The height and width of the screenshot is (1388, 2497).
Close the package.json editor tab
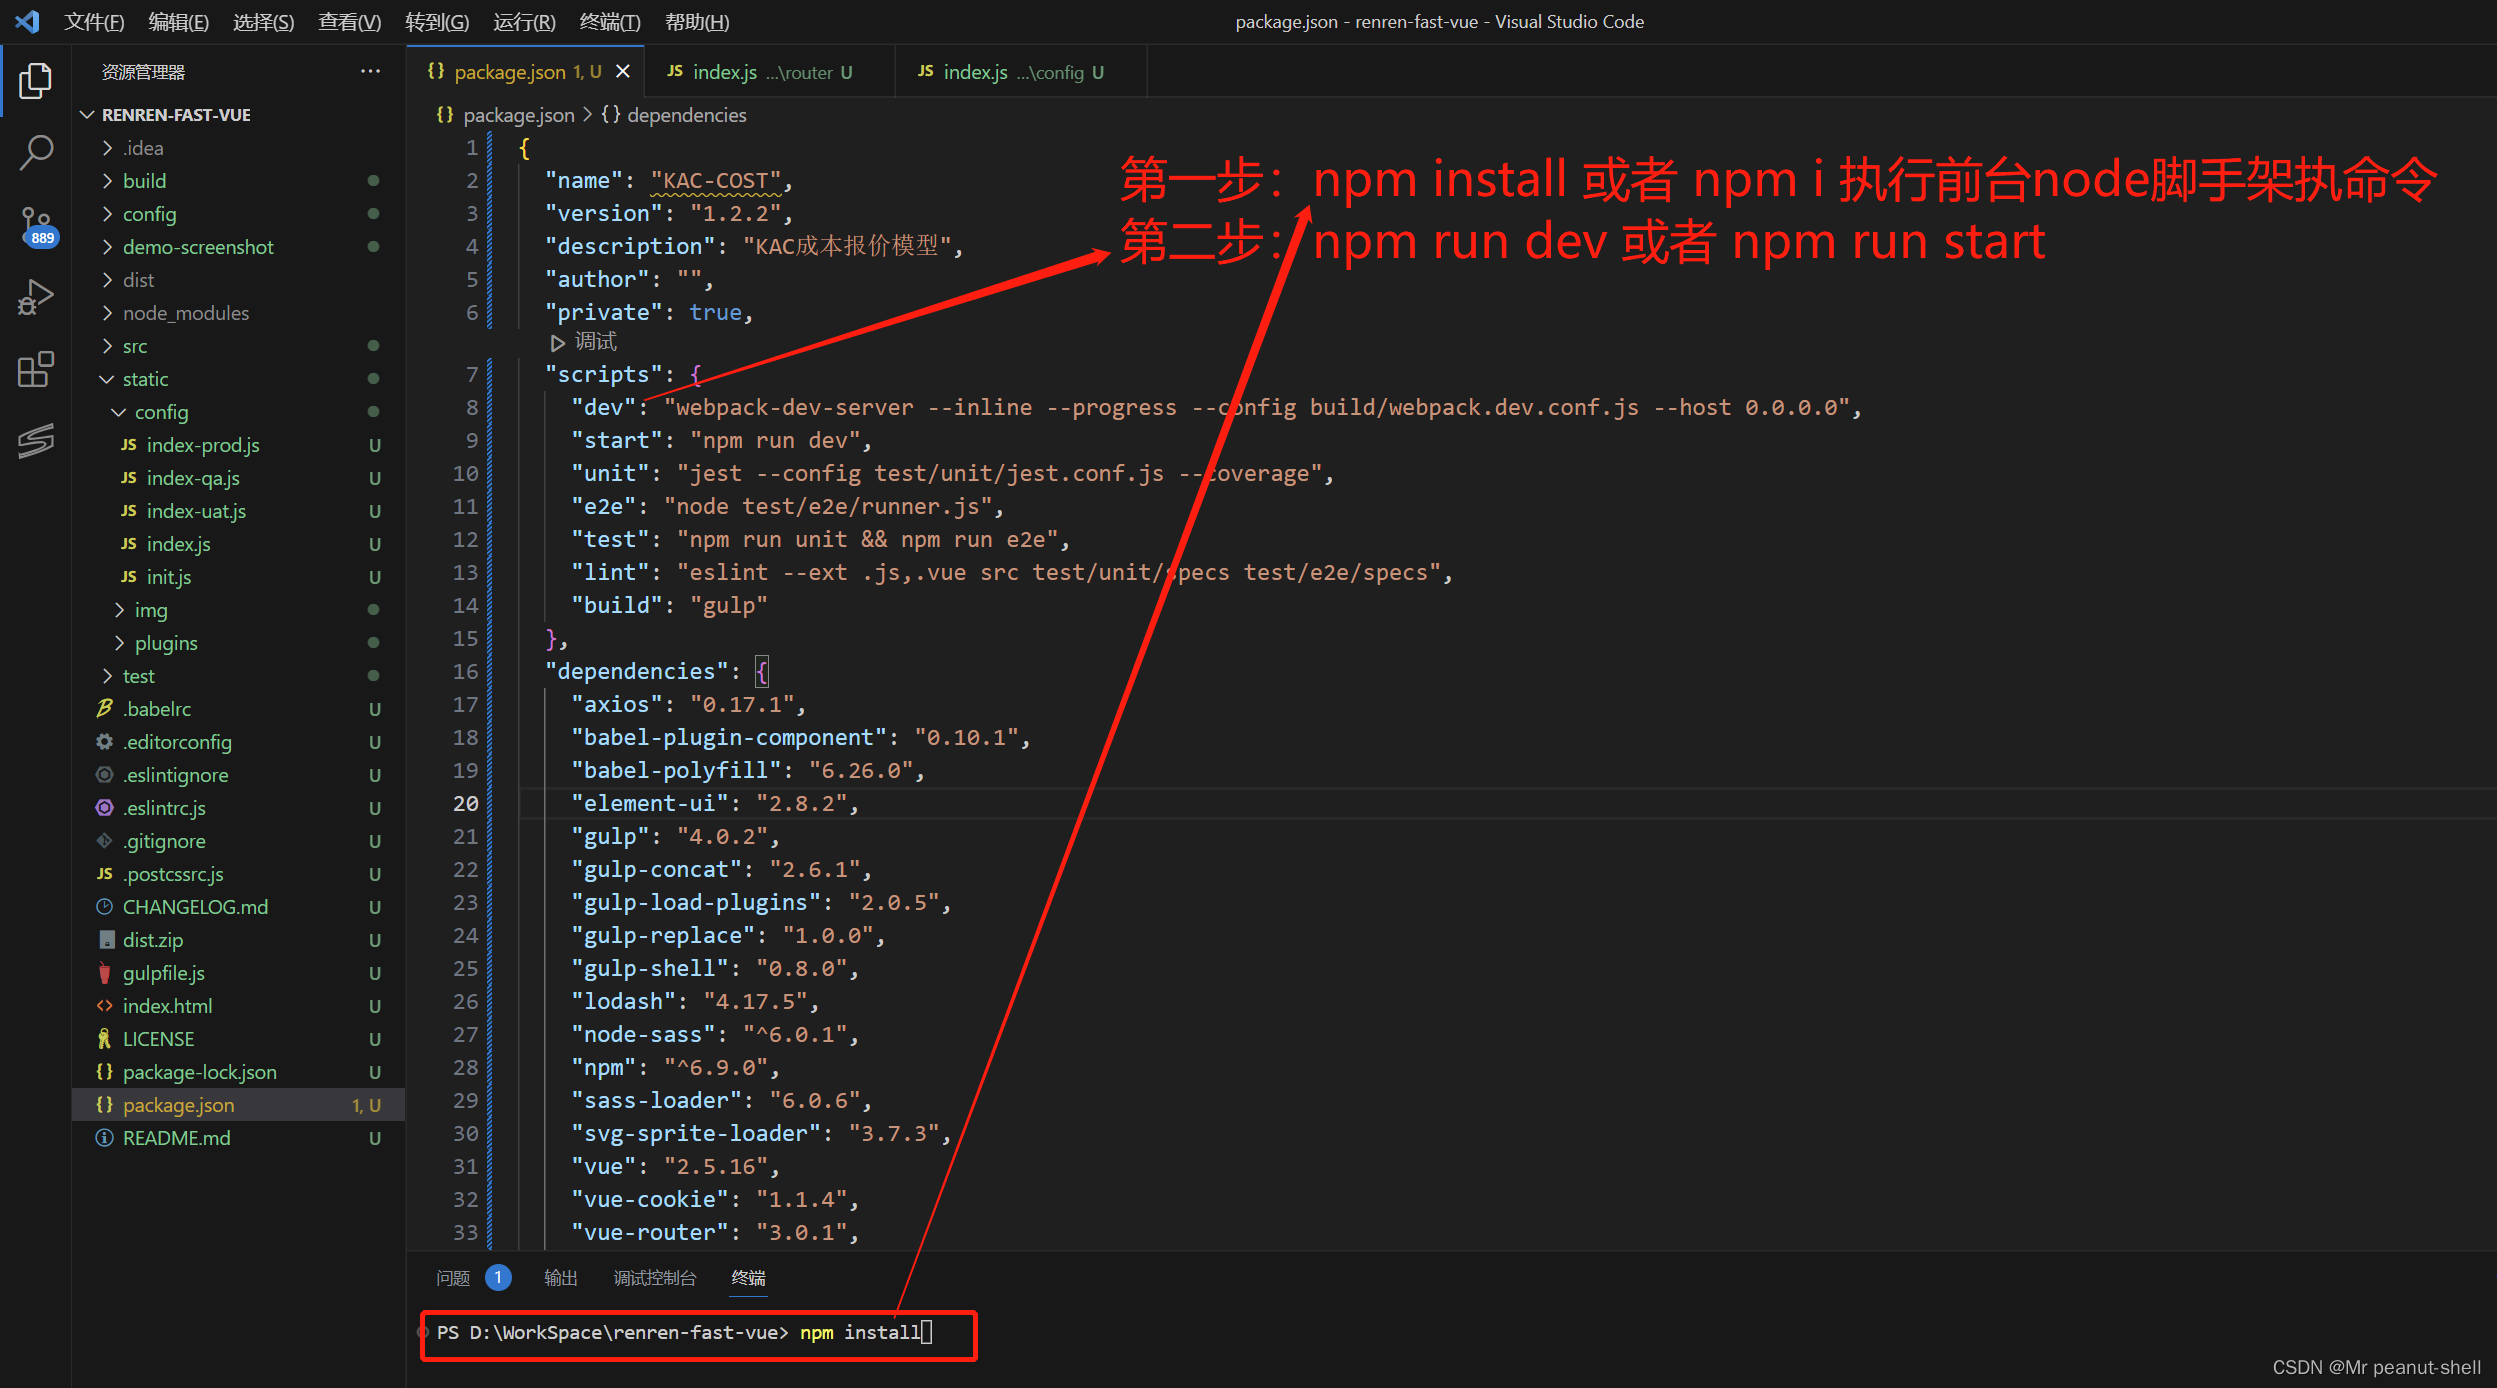[x=623, y=72]
